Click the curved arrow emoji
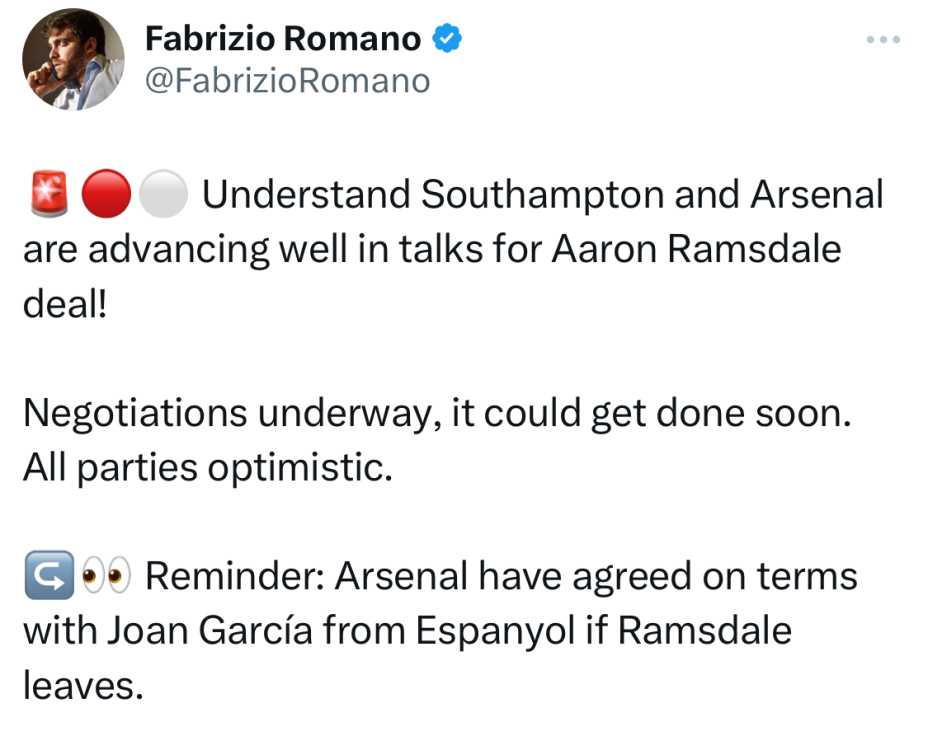The width and height of the screenshot is (928, 750). click(46, 576)
